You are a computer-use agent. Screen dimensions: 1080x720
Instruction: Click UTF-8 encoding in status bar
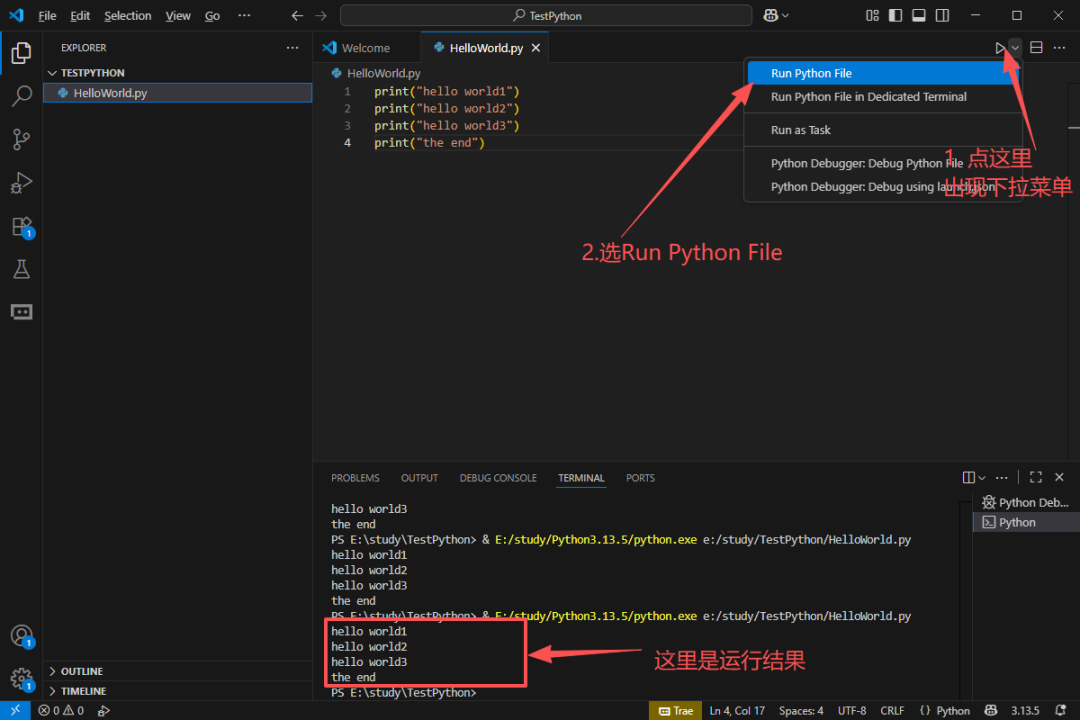852,710
